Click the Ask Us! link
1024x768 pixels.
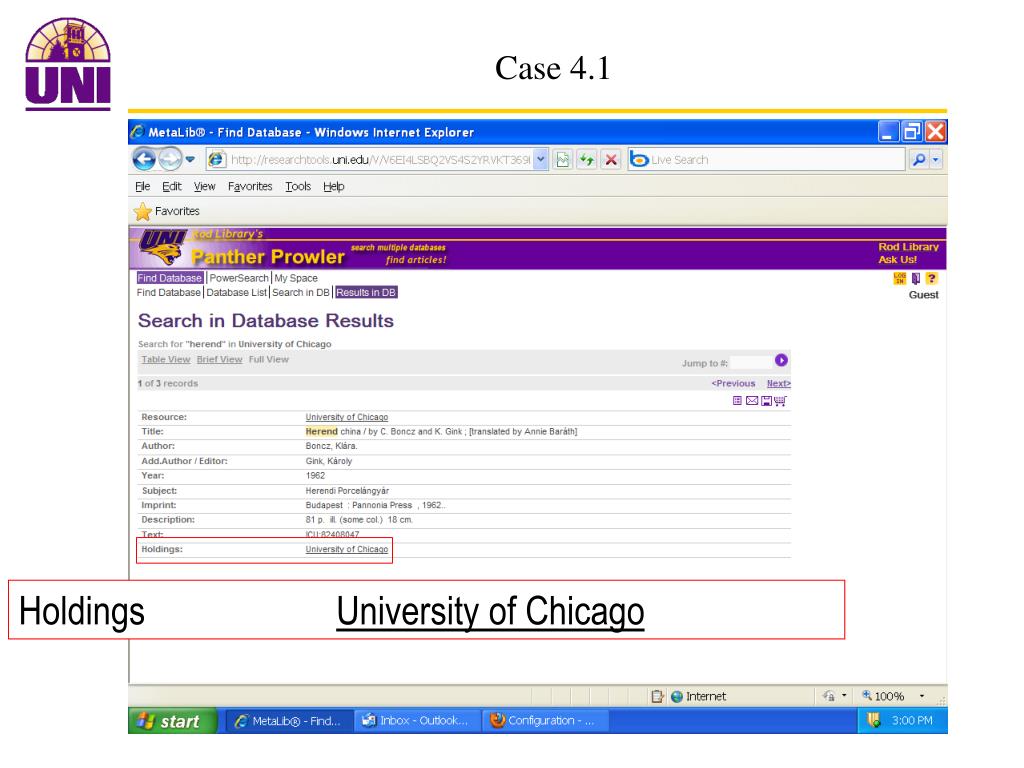pyautogui.click(x=897, y=259)
